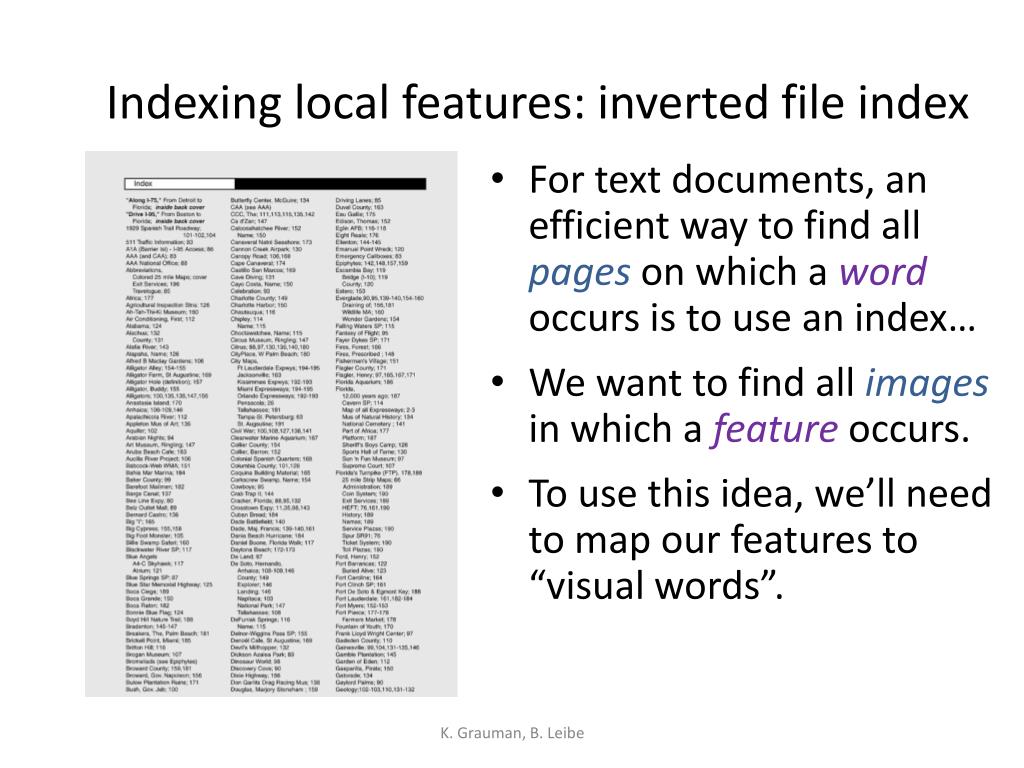Select the index entry "Fisherman's Village; 151"
This screenshot has height=768, width=1024.
tap(367, 361)
